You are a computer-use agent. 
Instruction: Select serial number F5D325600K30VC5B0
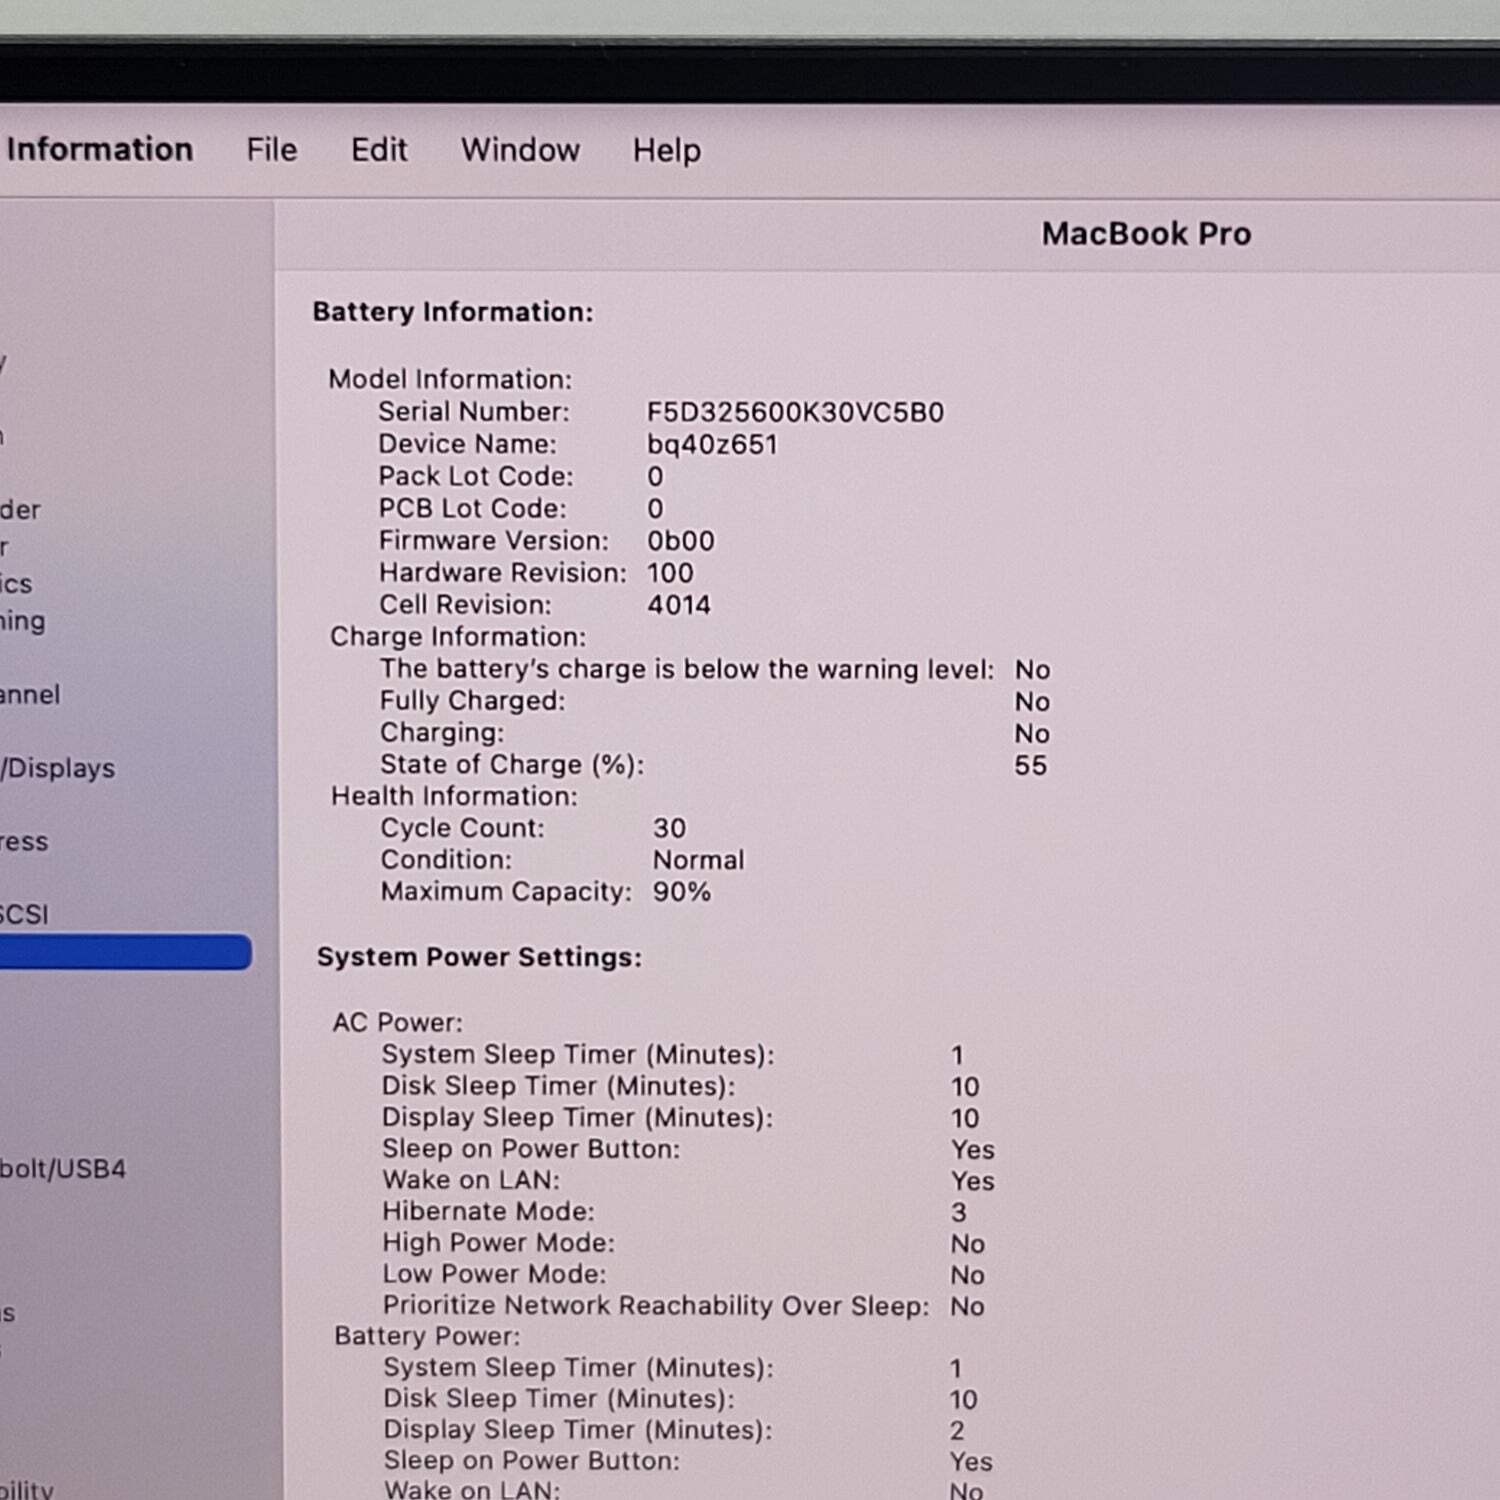(795, 412)
